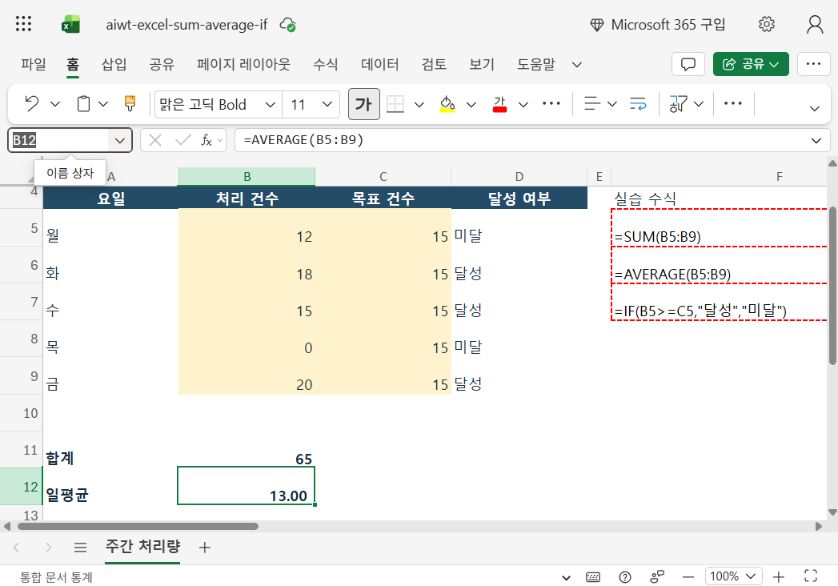The image size is (838, 586).
Task: Click the more options button near Share
Action: pos(813,64)
